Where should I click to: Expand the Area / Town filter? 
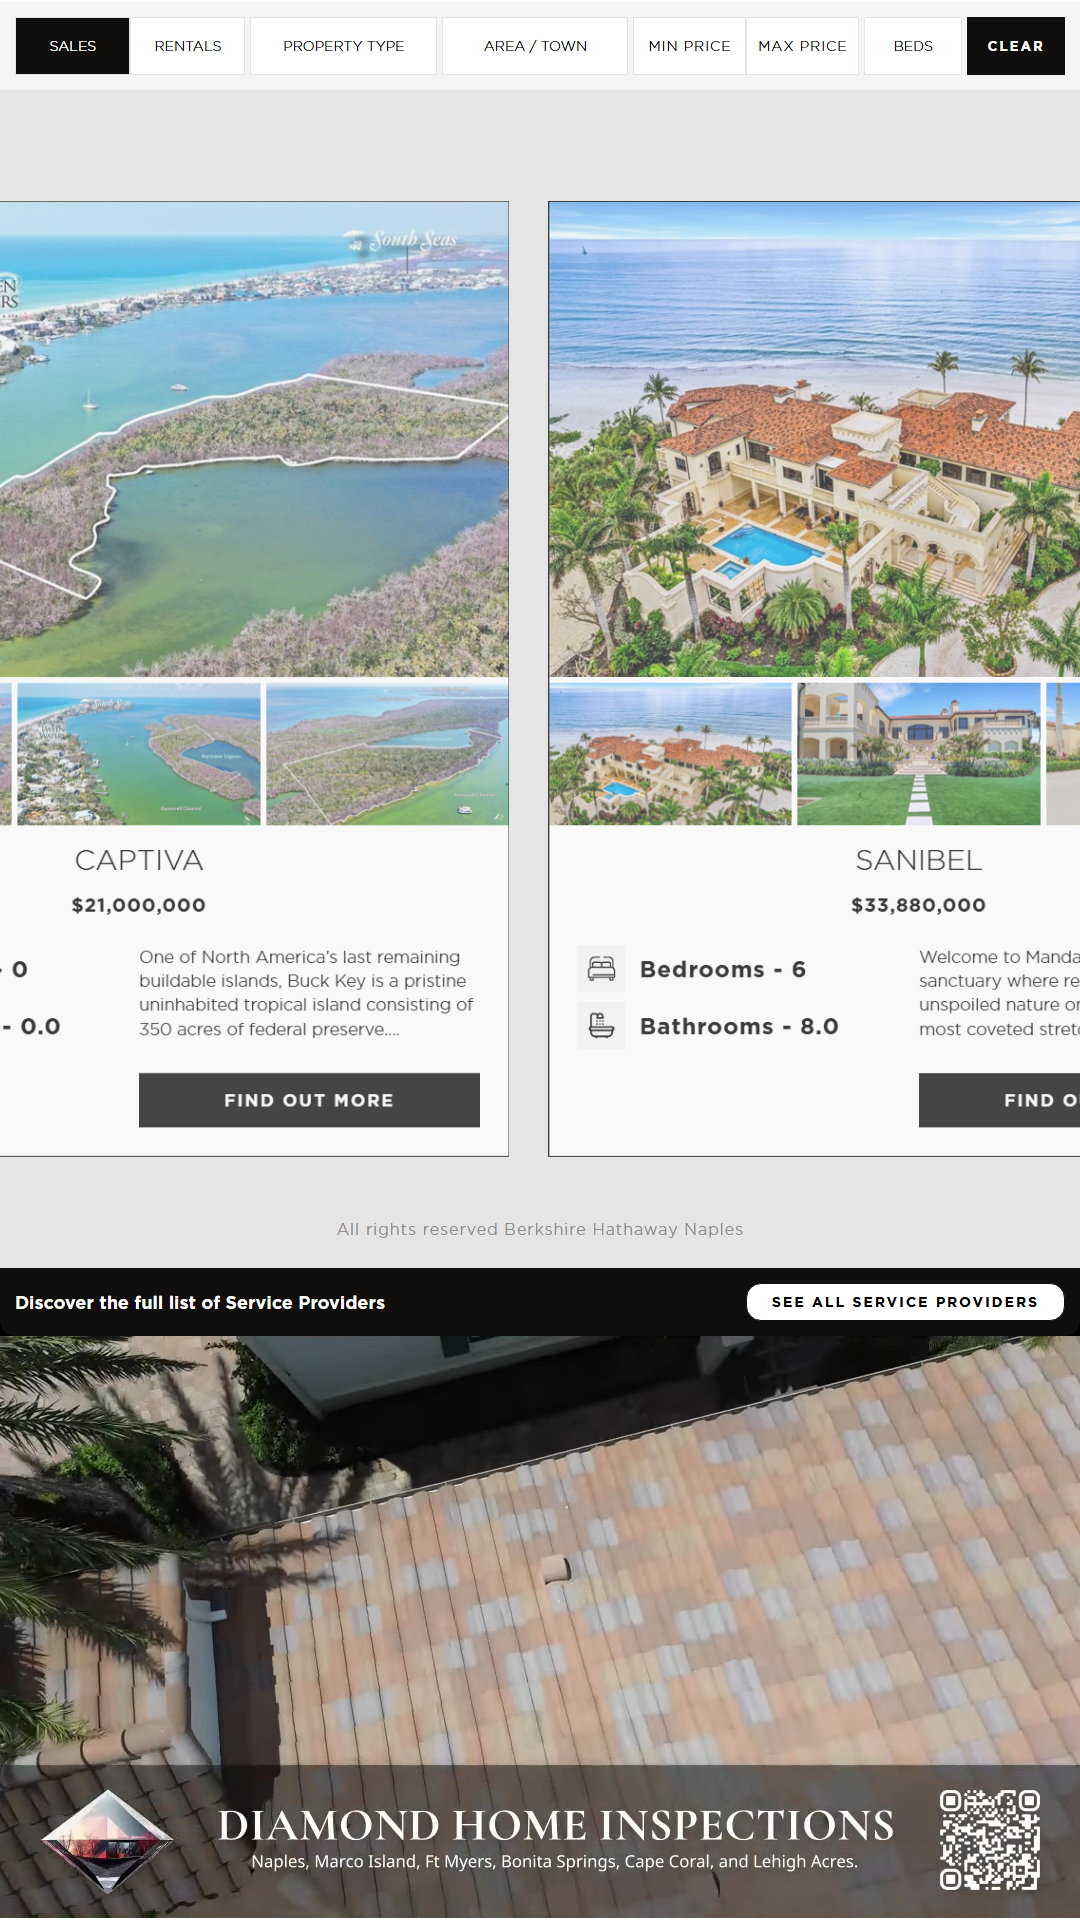click(535, 46)
